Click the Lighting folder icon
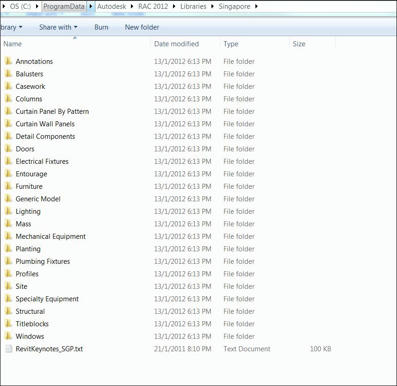Viewport: 397px width, 386px height. 8,211
